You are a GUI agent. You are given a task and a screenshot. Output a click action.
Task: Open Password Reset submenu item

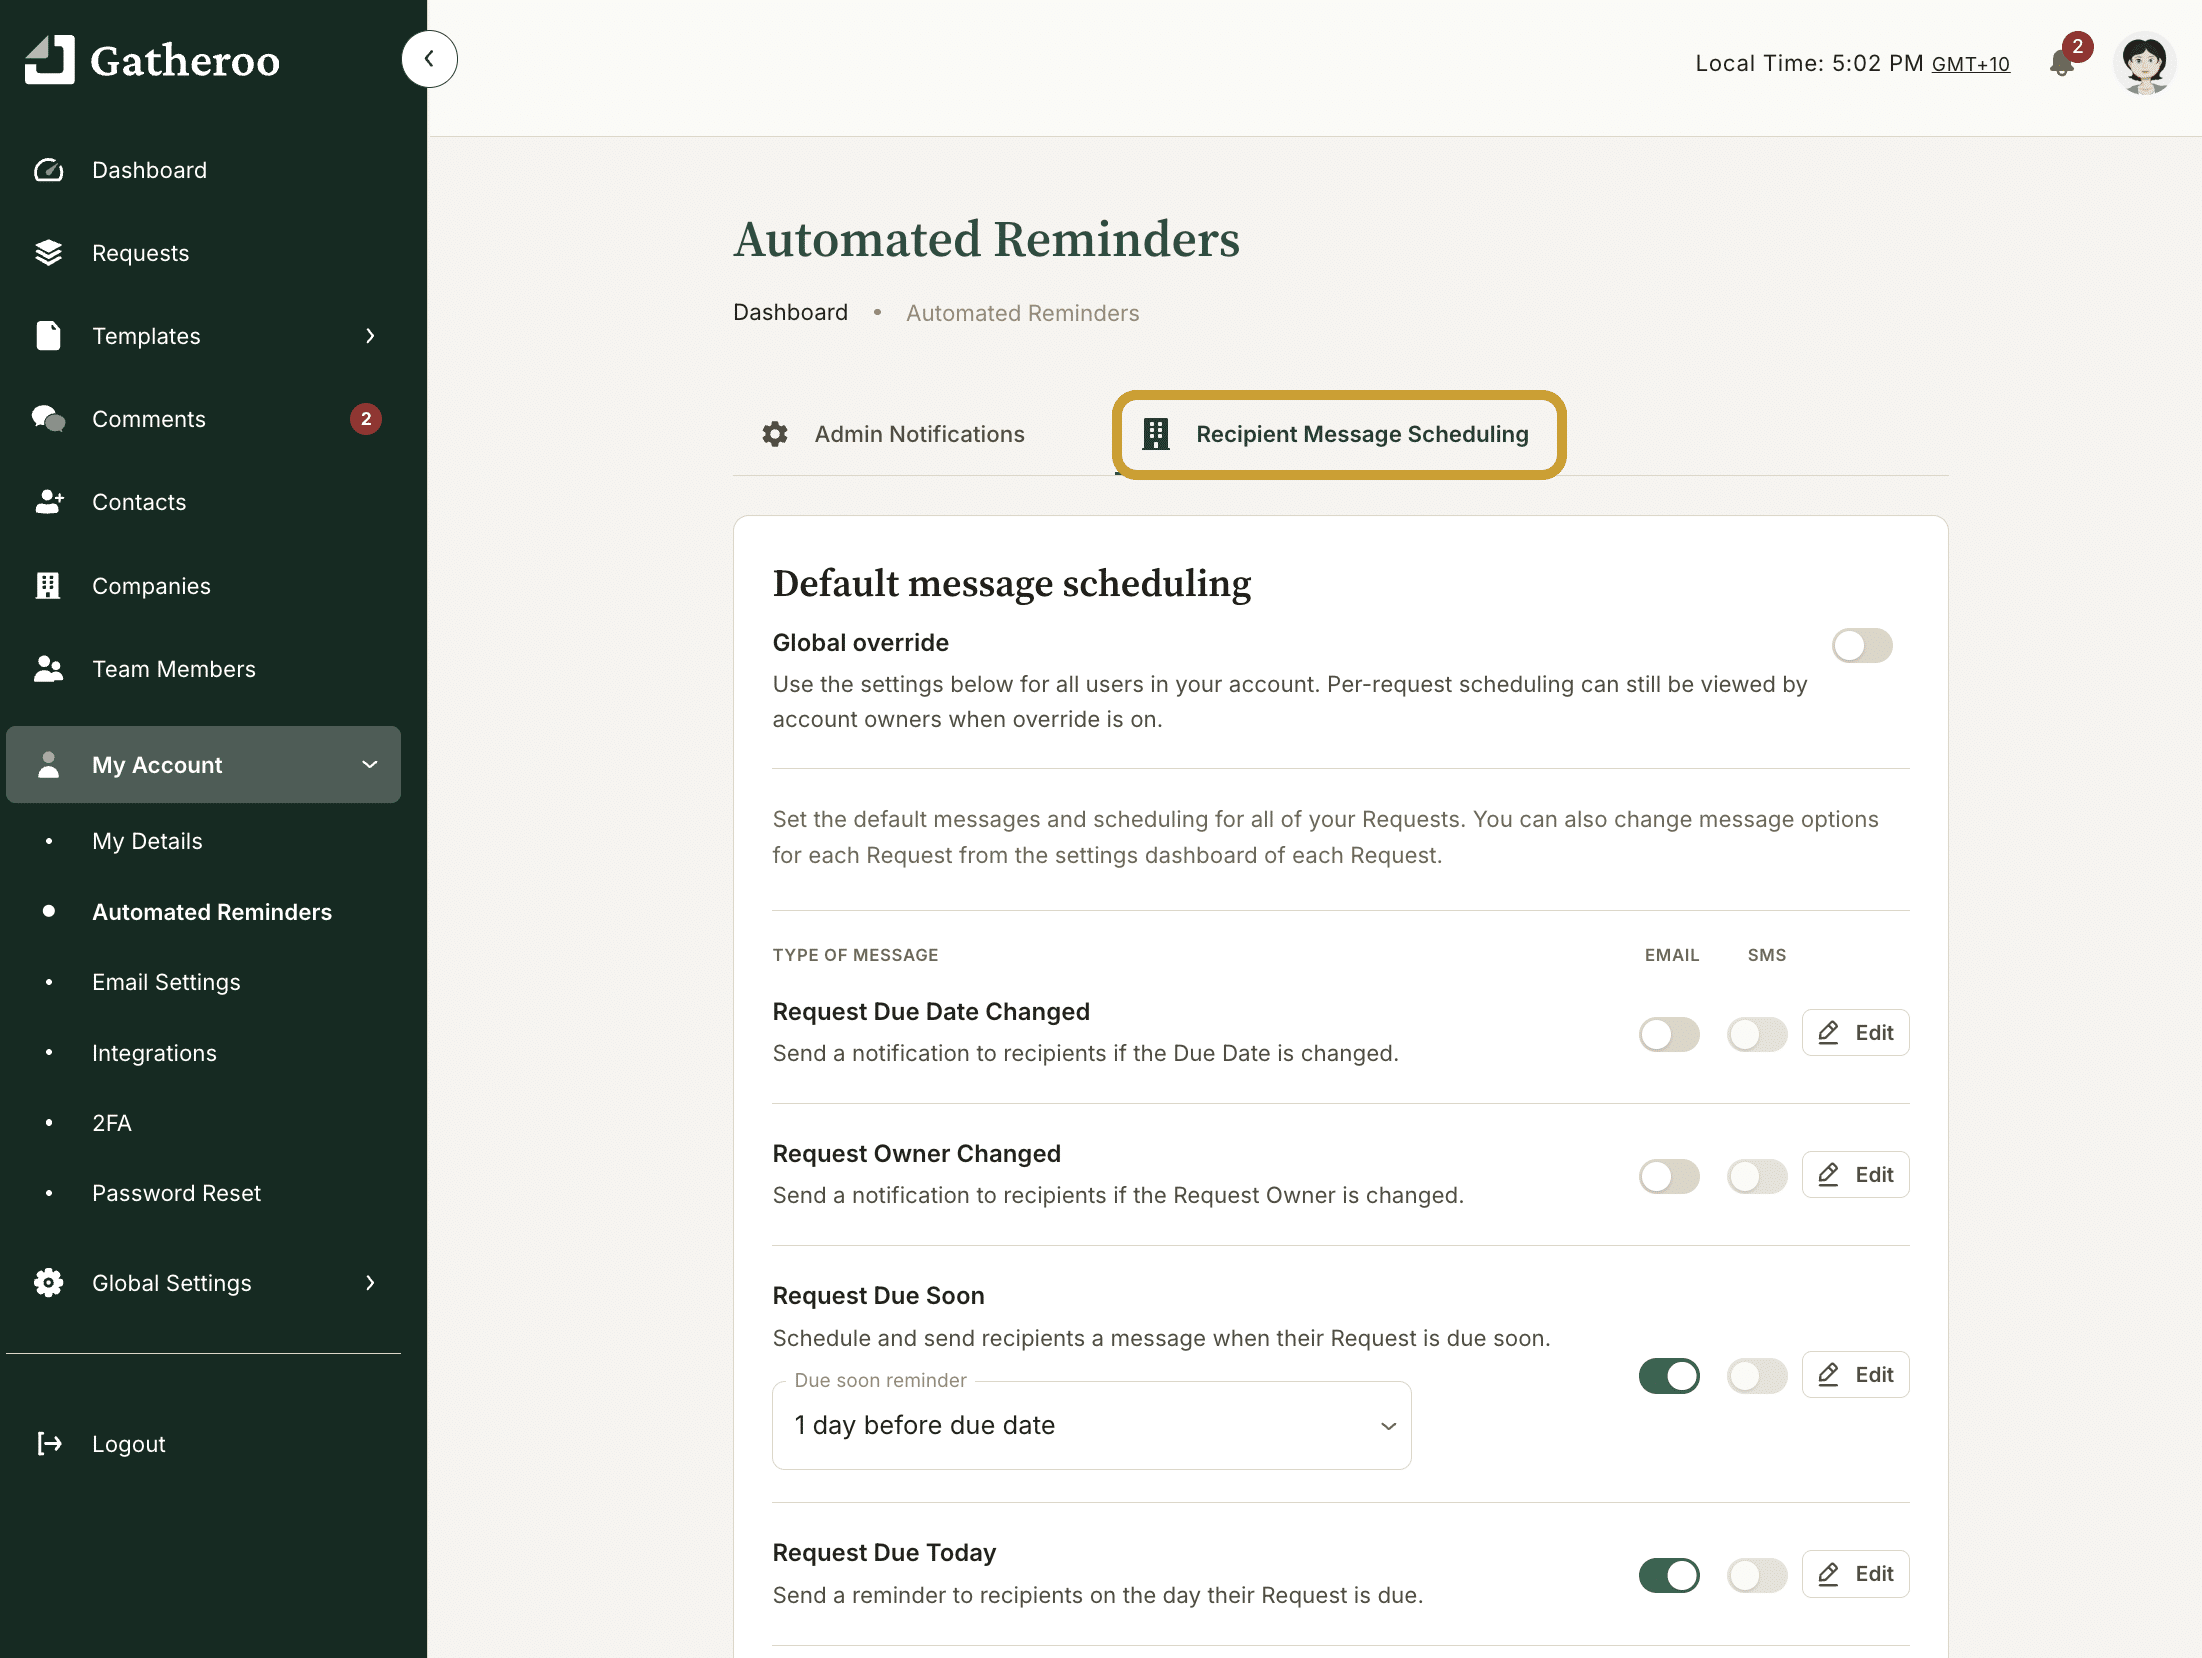coord(176,1193)
